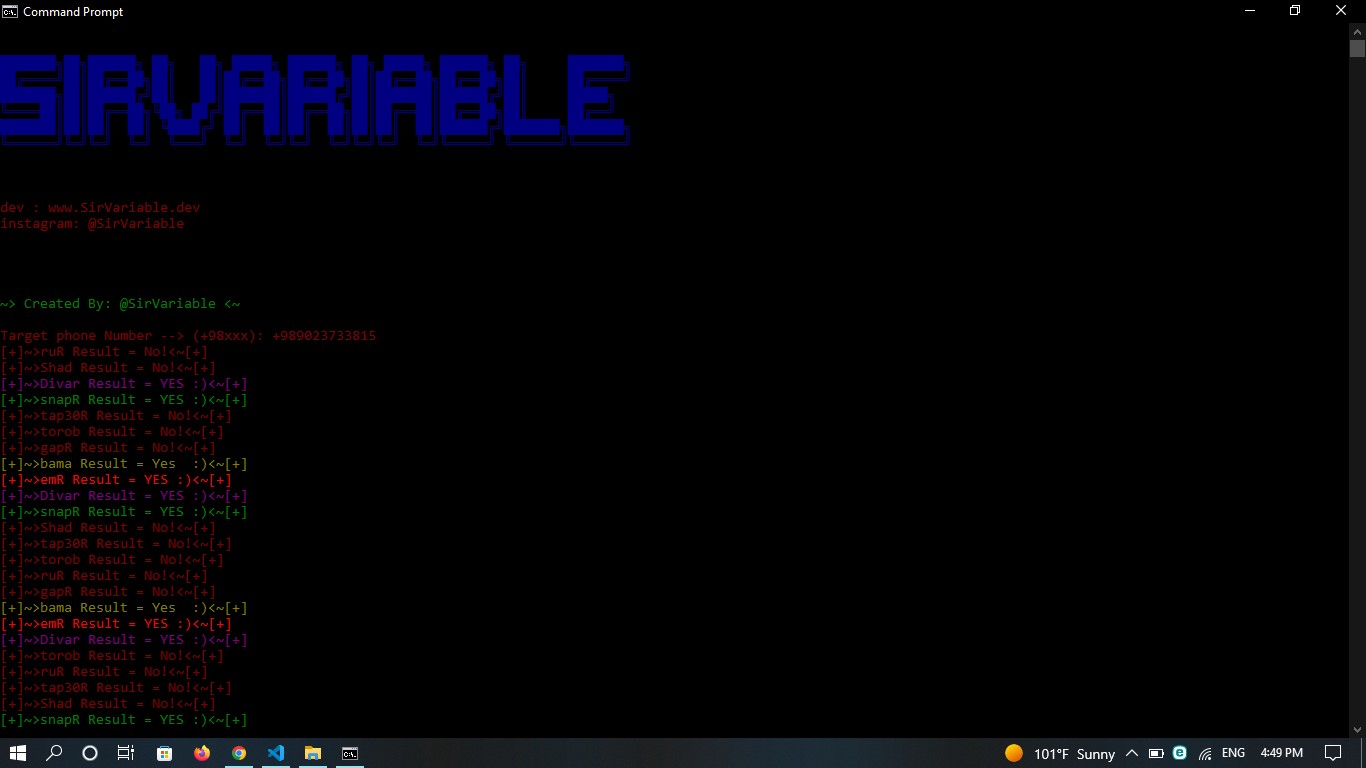Launch the Microsoft Store
The image size is (1366, 768).
163,753
